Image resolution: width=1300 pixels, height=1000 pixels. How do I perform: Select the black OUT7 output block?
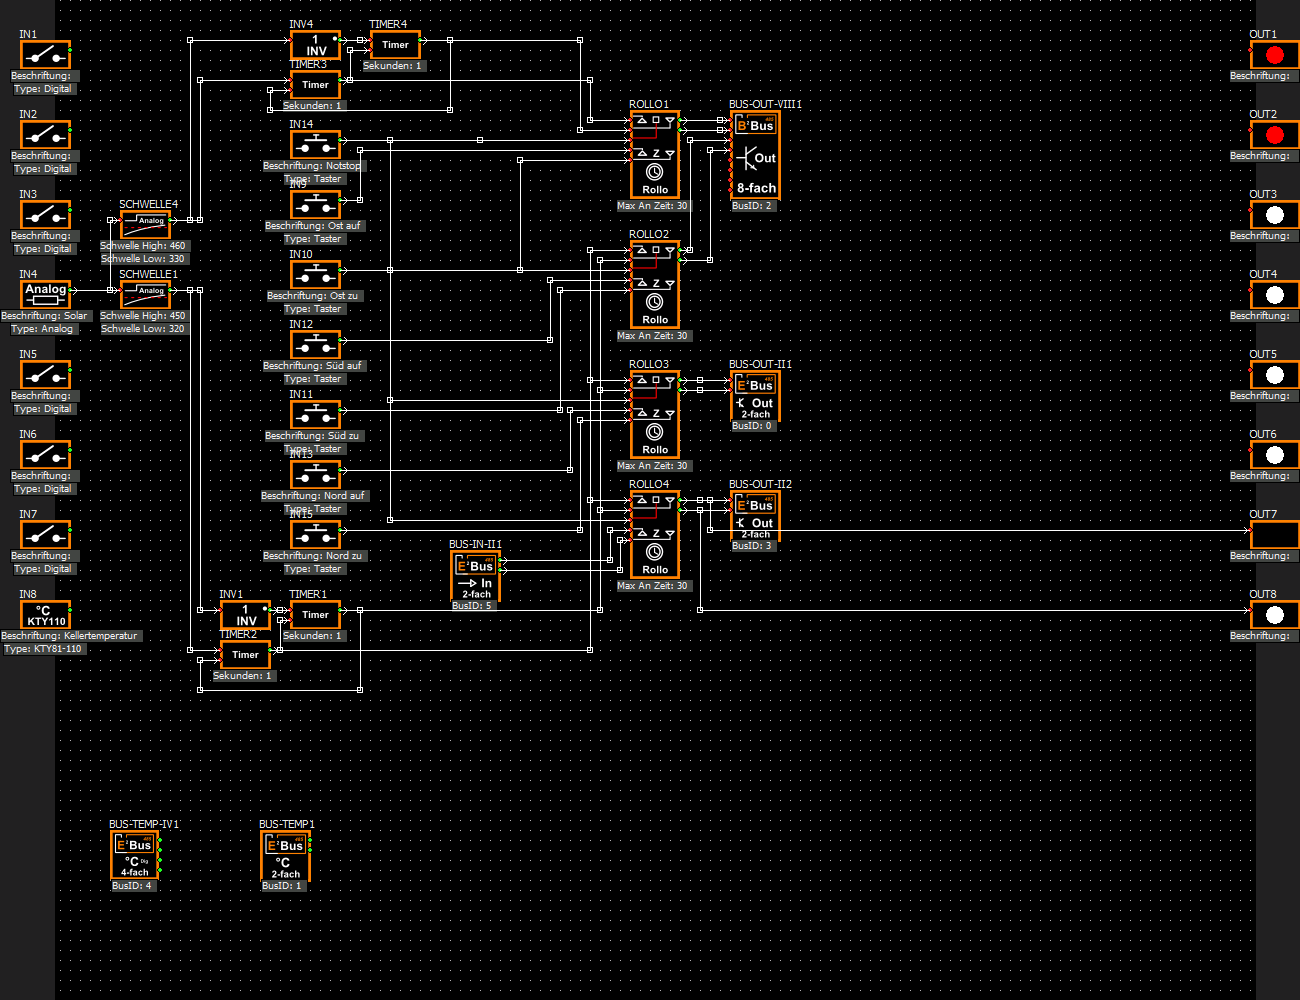1274,534
